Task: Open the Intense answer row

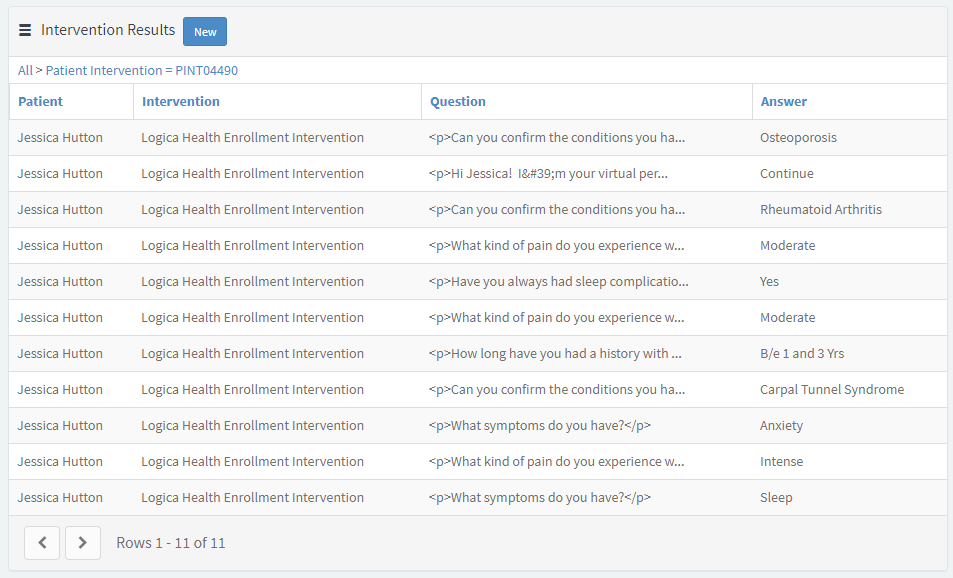Action: [x=478, y=461]
